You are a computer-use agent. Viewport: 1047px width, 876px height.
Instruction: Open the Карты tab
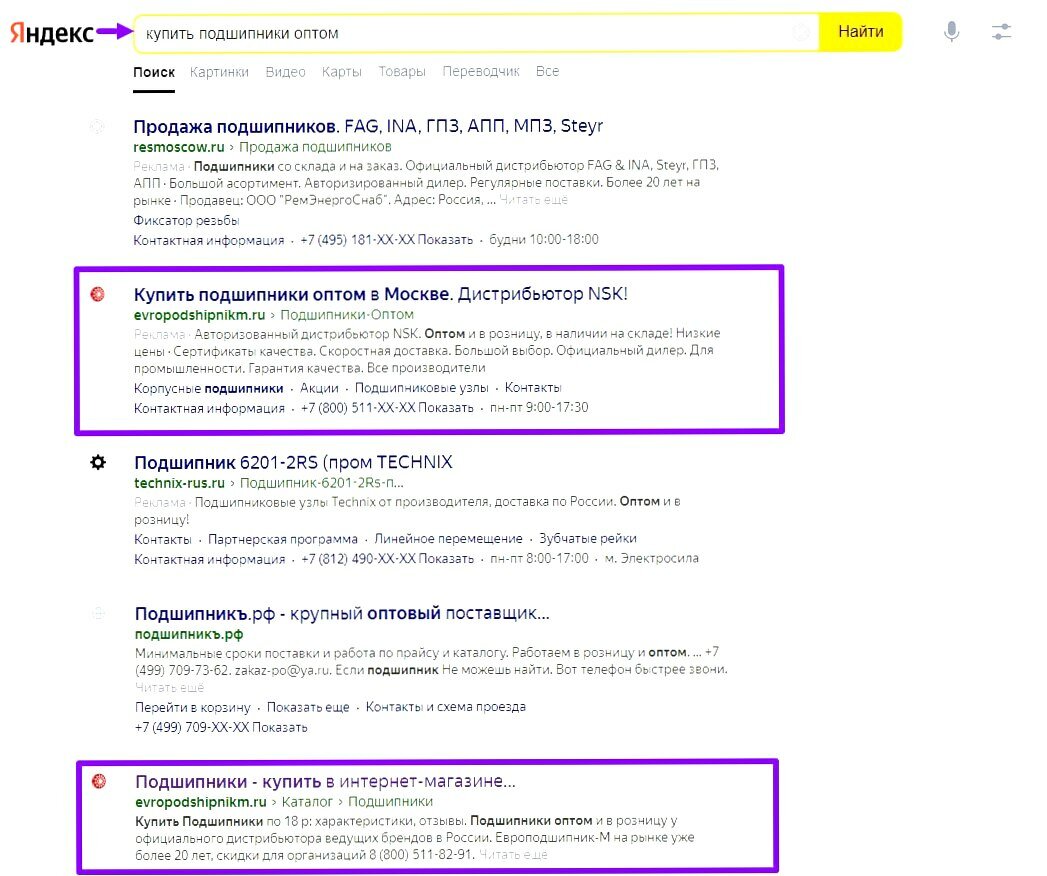341,72
